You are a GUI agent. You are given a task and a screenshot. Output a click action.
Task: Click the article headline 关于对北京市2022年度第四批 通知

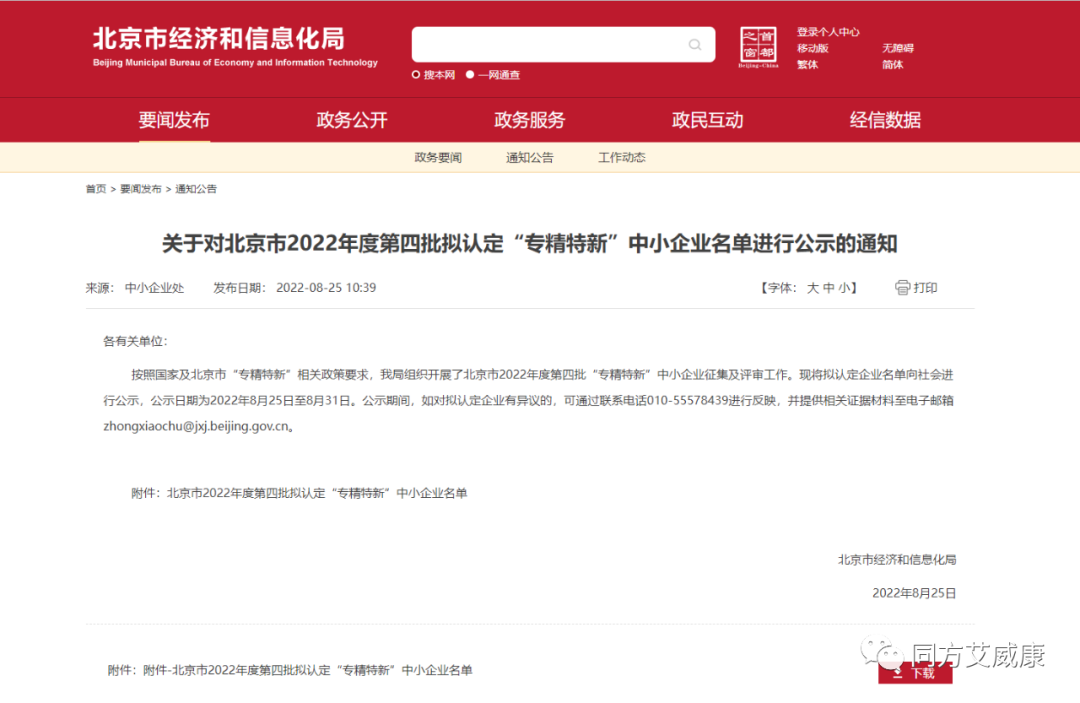point(530,244)
